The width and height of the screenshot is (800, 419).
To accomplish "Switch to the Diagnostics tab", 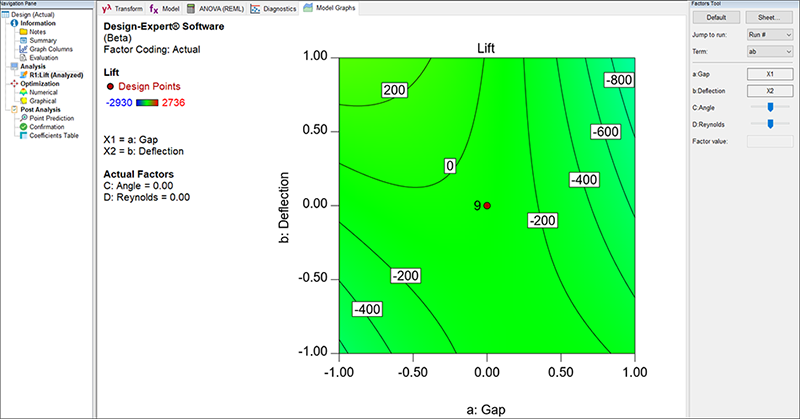I will pos(273,8).
